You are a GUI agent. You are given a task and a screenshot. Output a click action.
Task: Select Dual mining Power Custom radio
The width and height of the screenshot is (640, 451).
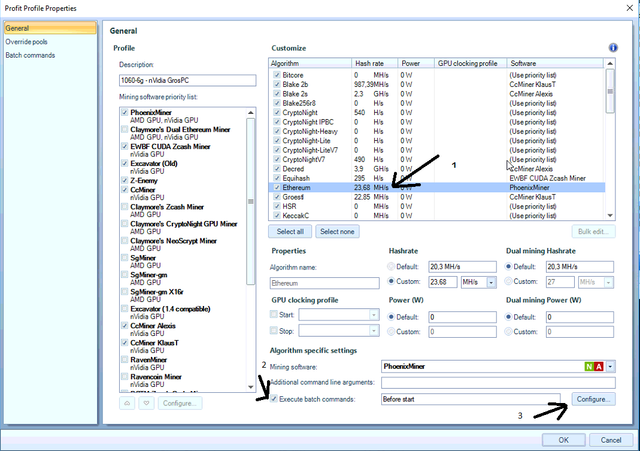coord(508,331)
